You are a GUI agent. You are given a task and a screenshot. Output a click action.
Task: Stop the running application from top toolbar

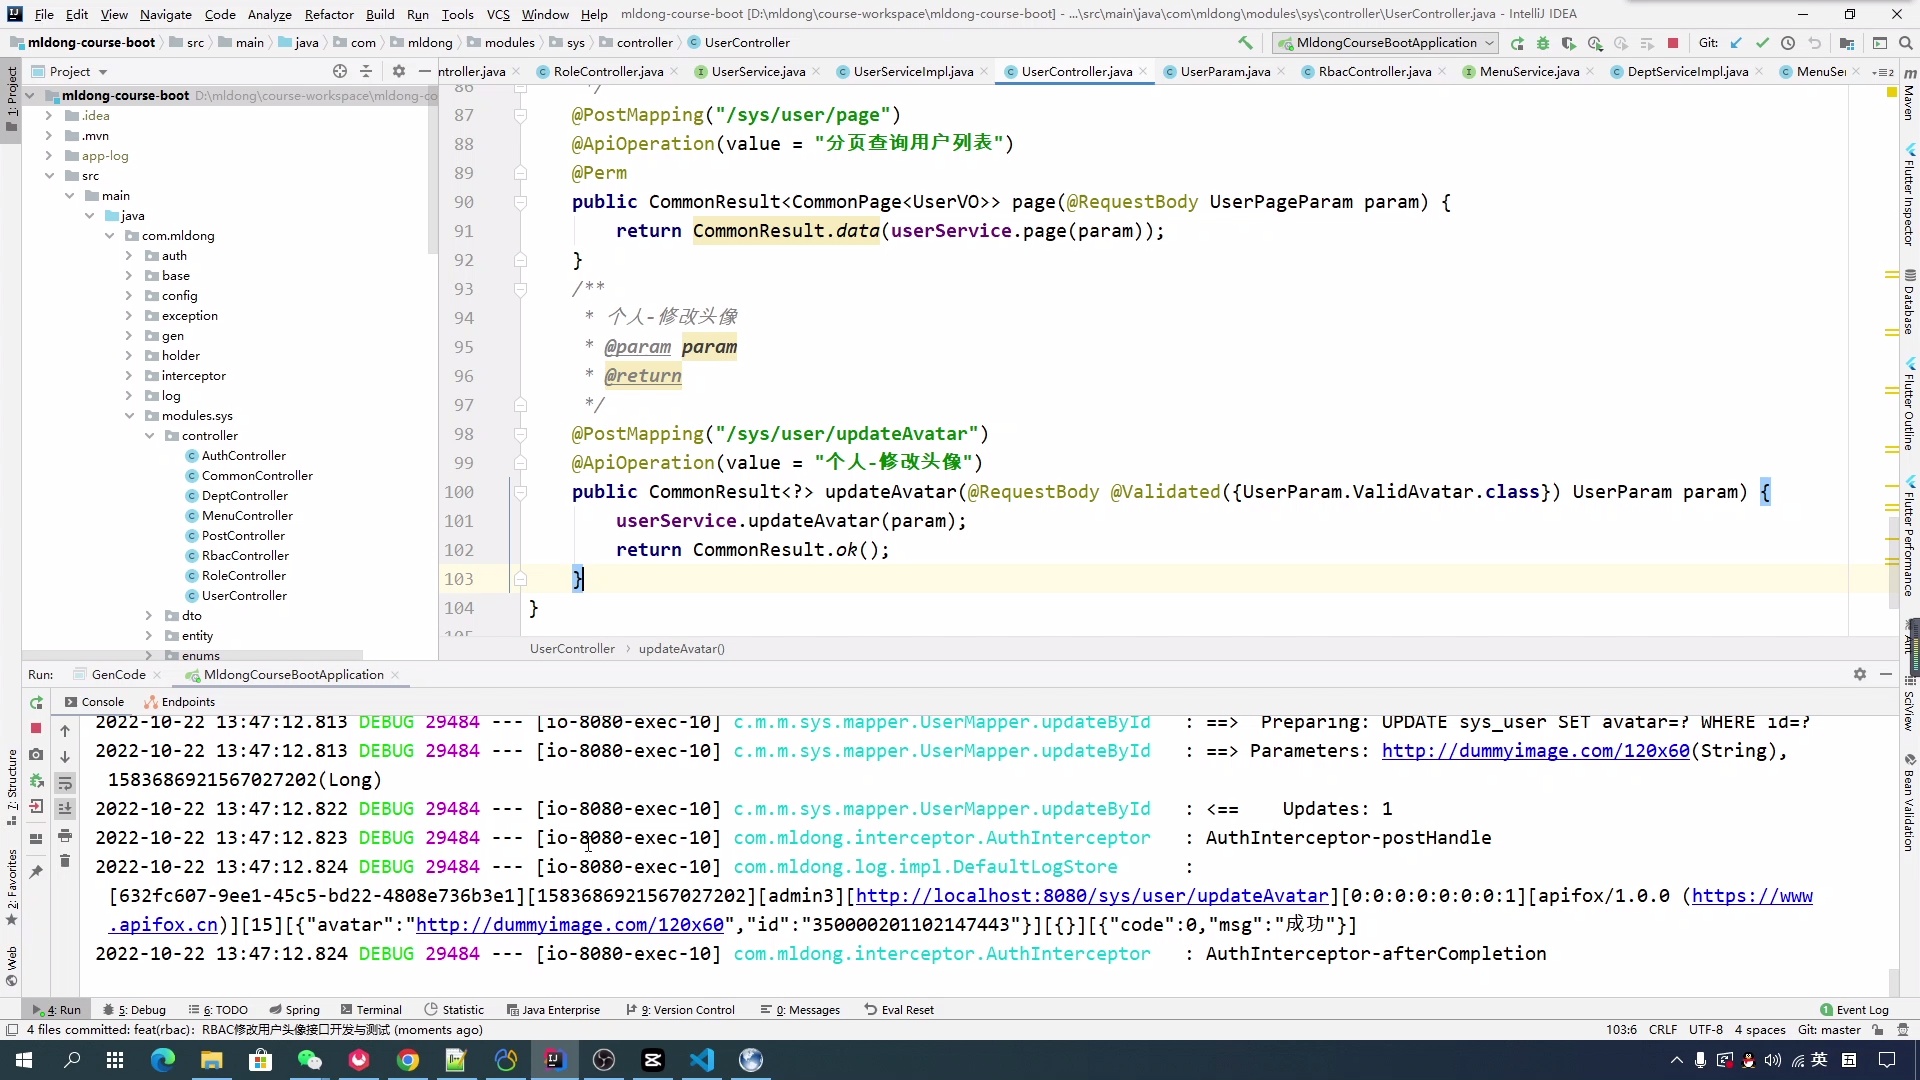1673,43
